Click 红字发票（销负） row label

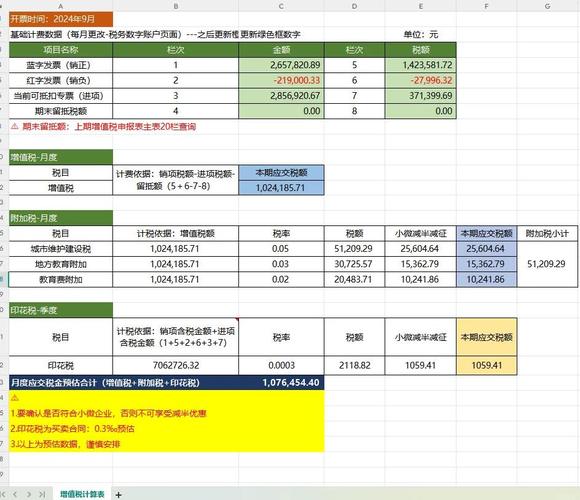point(61,80)
